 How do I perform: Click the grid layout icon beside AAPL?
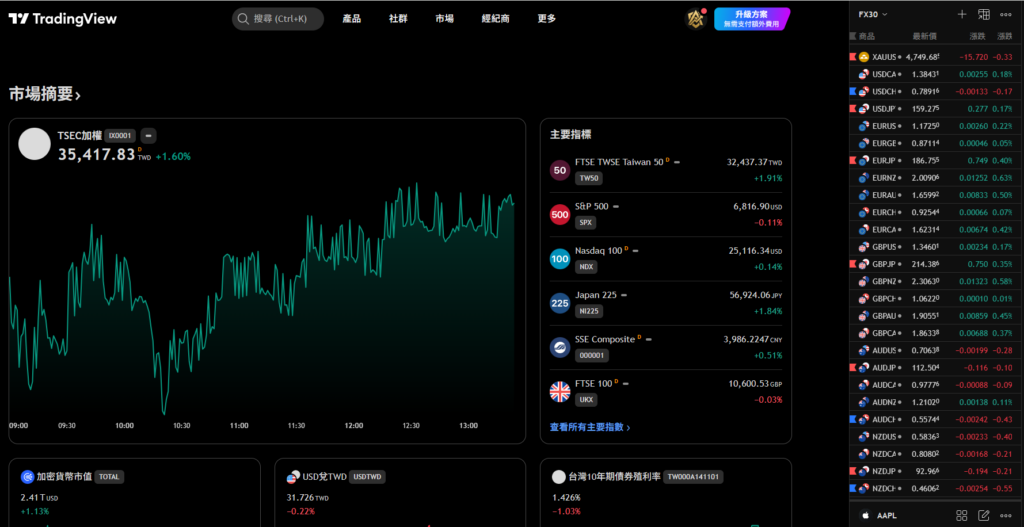pyautogui.click(x=961, y=515)
